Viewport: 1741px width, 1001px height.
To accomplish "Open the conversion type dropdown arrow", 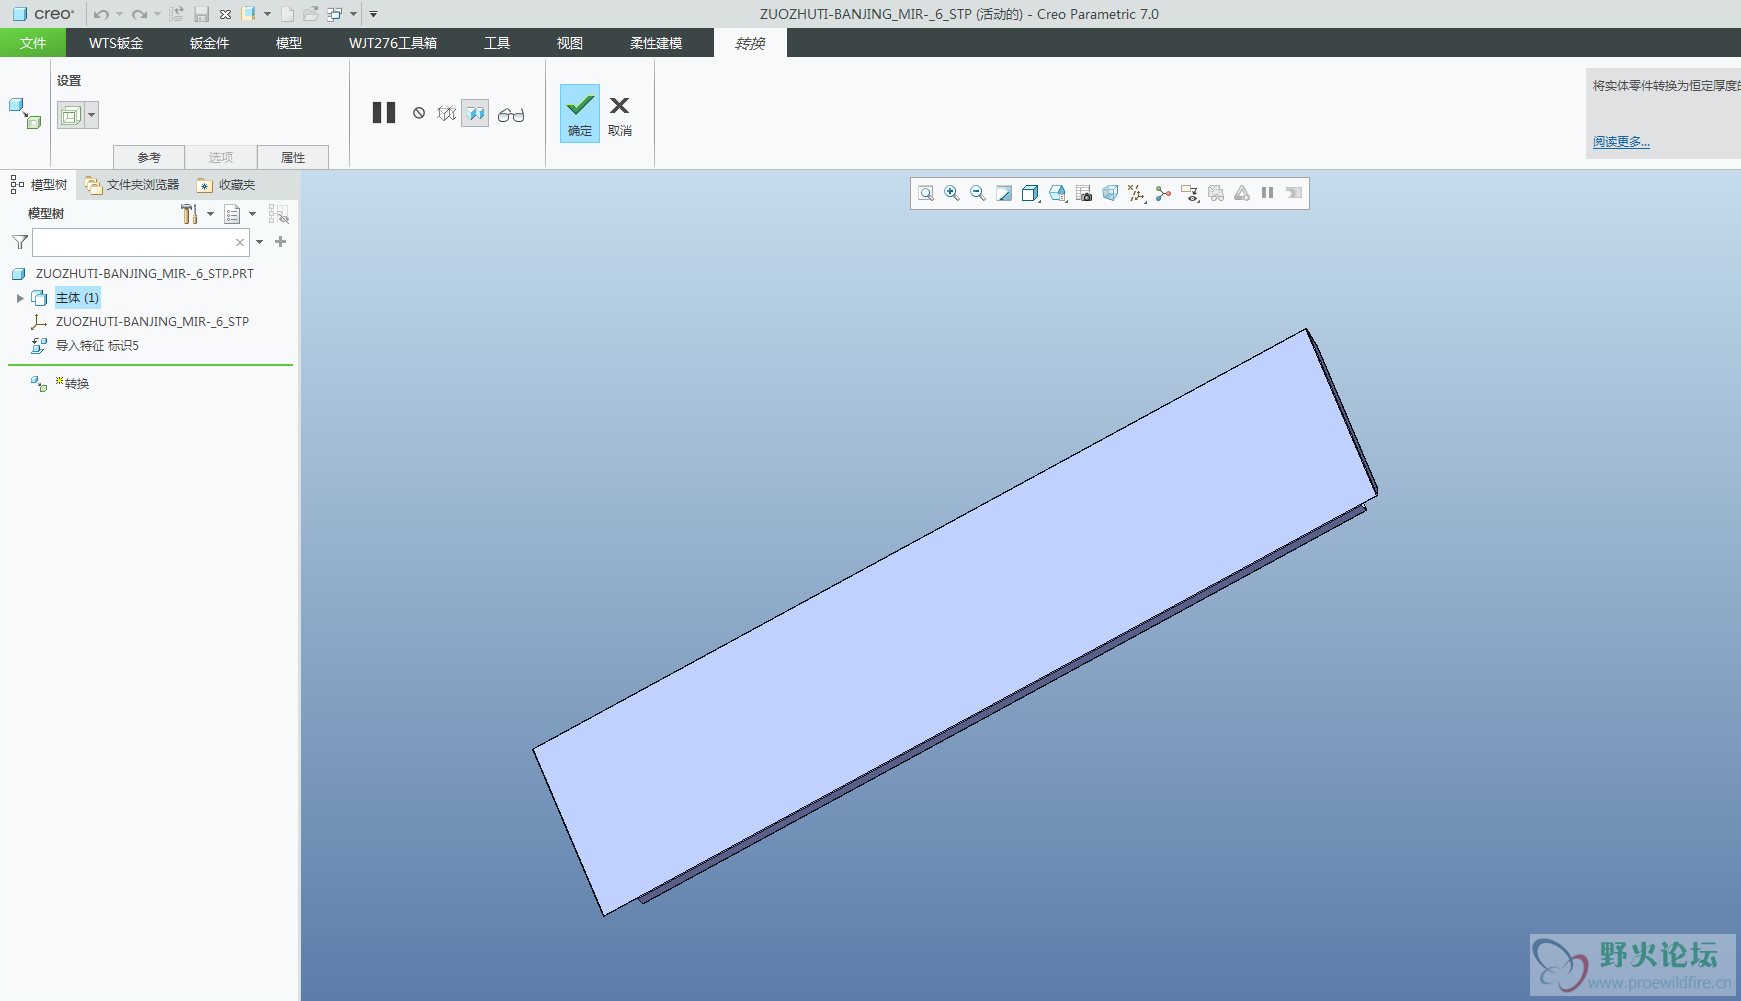I will click(x=92, y=115).
